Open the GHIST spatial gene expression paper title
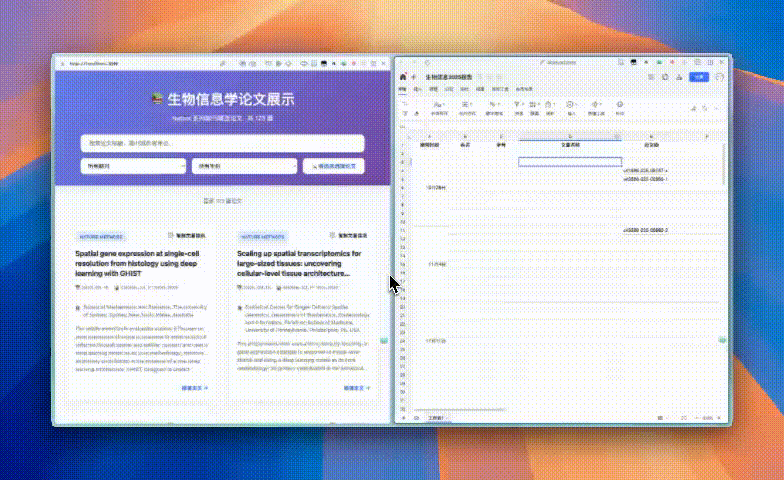Viewport: 784px width, 480px height. click(137, 264)
